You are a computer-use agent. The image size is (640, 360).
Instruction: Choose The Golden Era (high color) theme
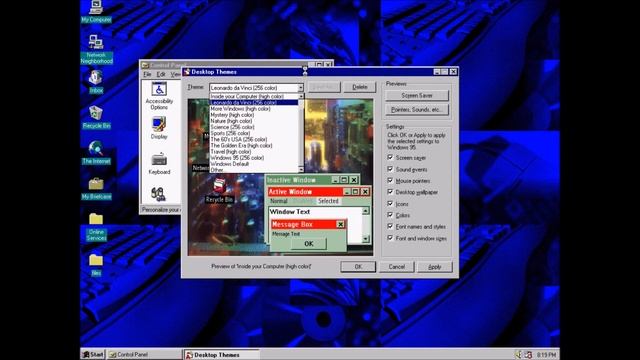(x=254, y=145)
